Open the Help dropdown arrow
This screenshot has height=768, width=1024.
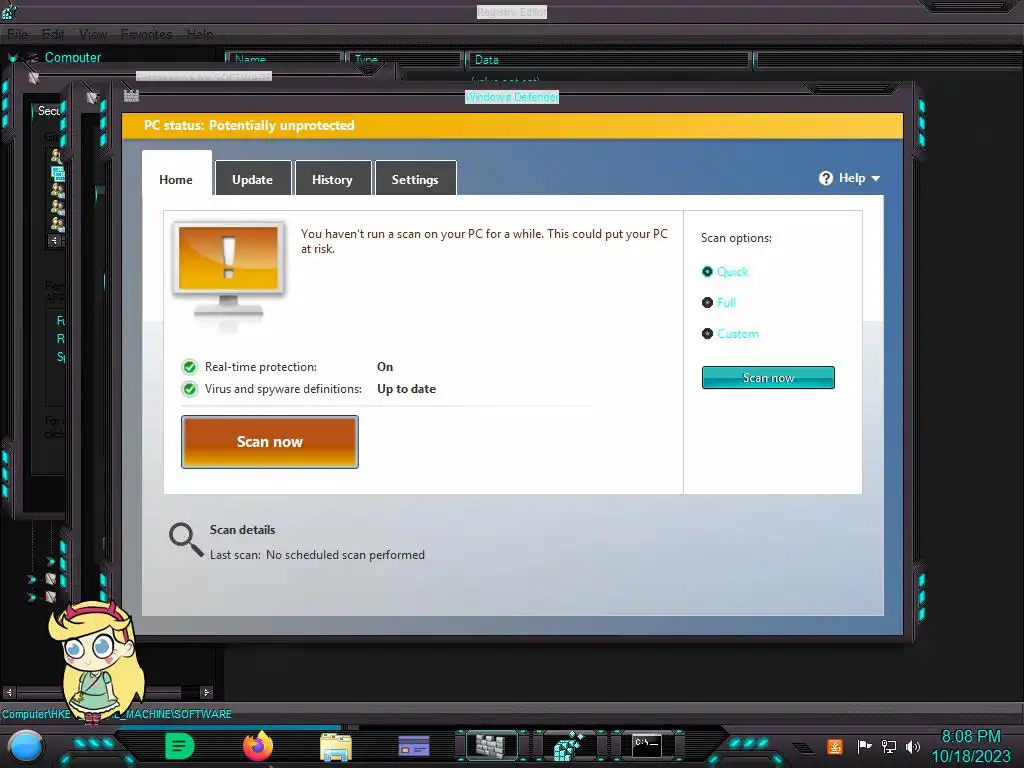[876, 178]
